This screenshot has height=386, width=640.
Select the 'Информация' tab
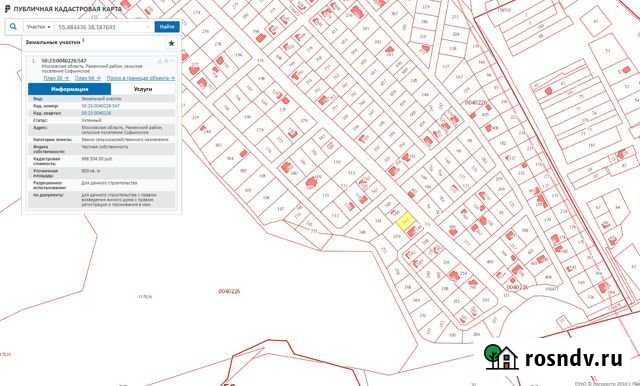tap(69, 89)
